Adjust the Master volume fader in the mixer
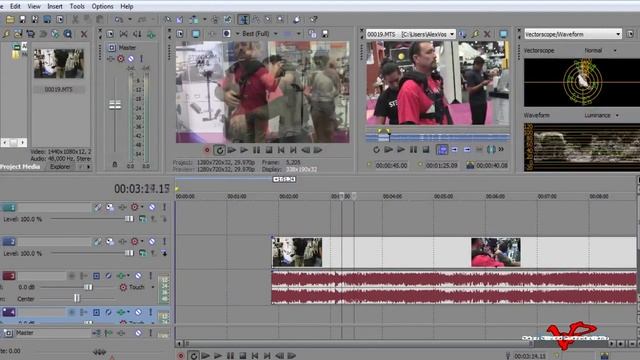 pyautogui.click(x=115, y=105)
